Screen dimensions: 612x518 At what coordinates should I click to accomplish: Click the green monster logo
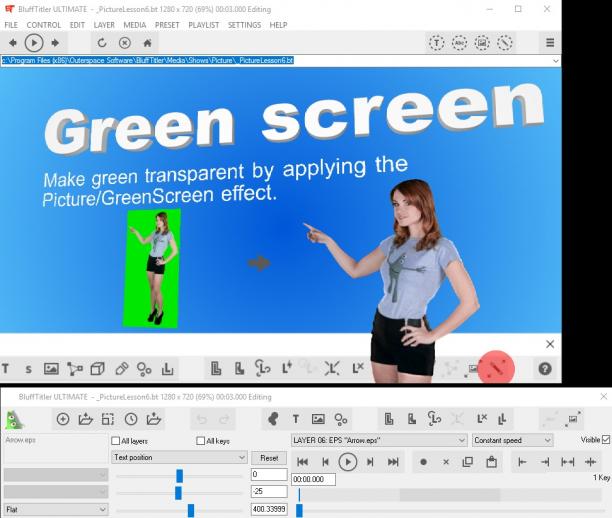click(14, 420)
